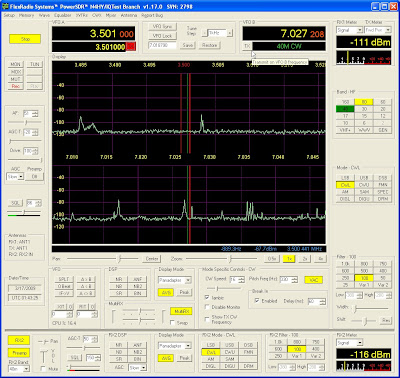Click the TX button under VFO B
400x378 pixels.
tap(247, 46)
